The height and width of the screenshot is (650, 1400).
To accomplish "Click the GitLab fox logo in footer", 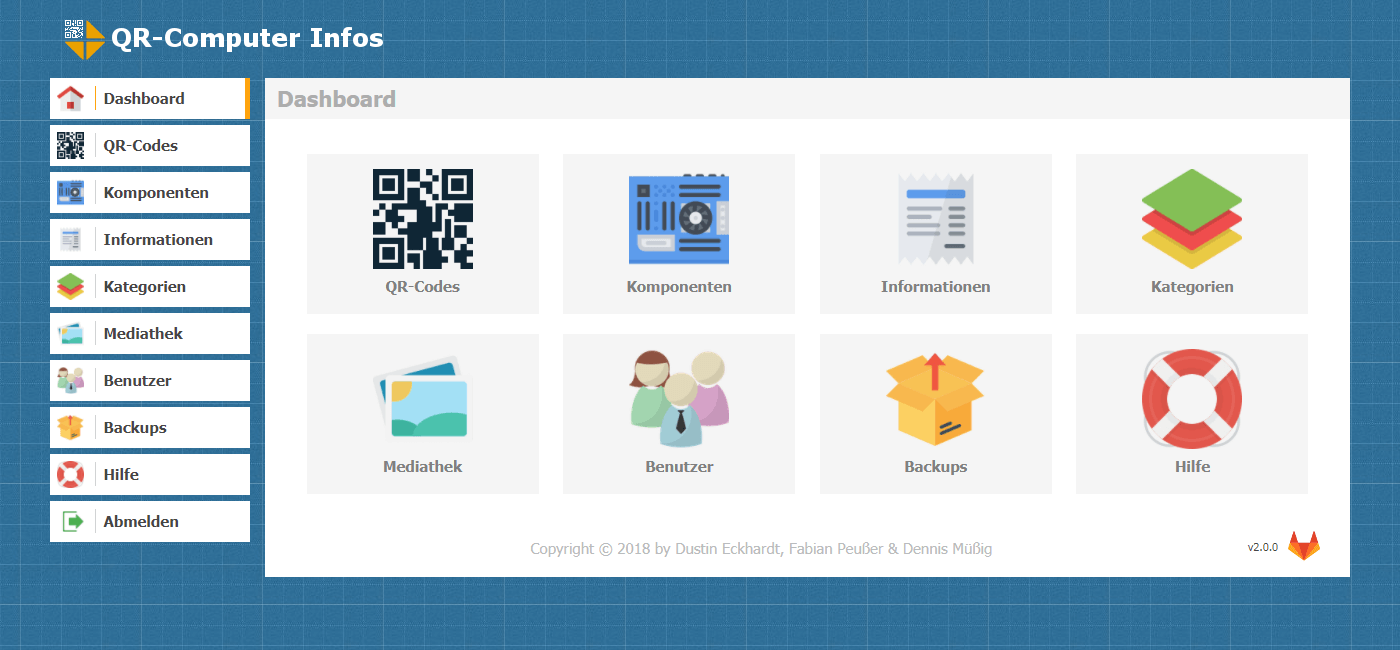I will 1303,546.
